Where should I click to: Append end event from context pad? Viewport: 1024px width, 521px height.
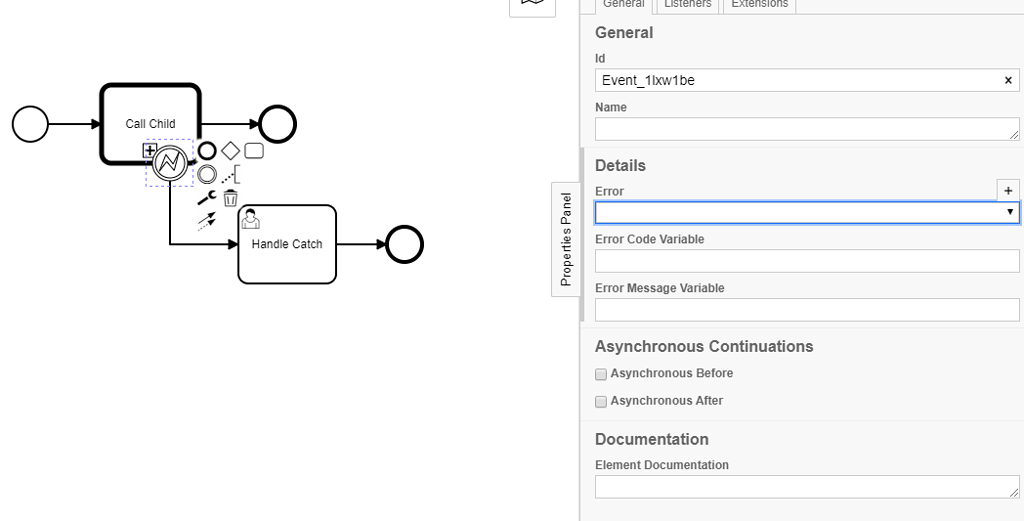(207, 151)
